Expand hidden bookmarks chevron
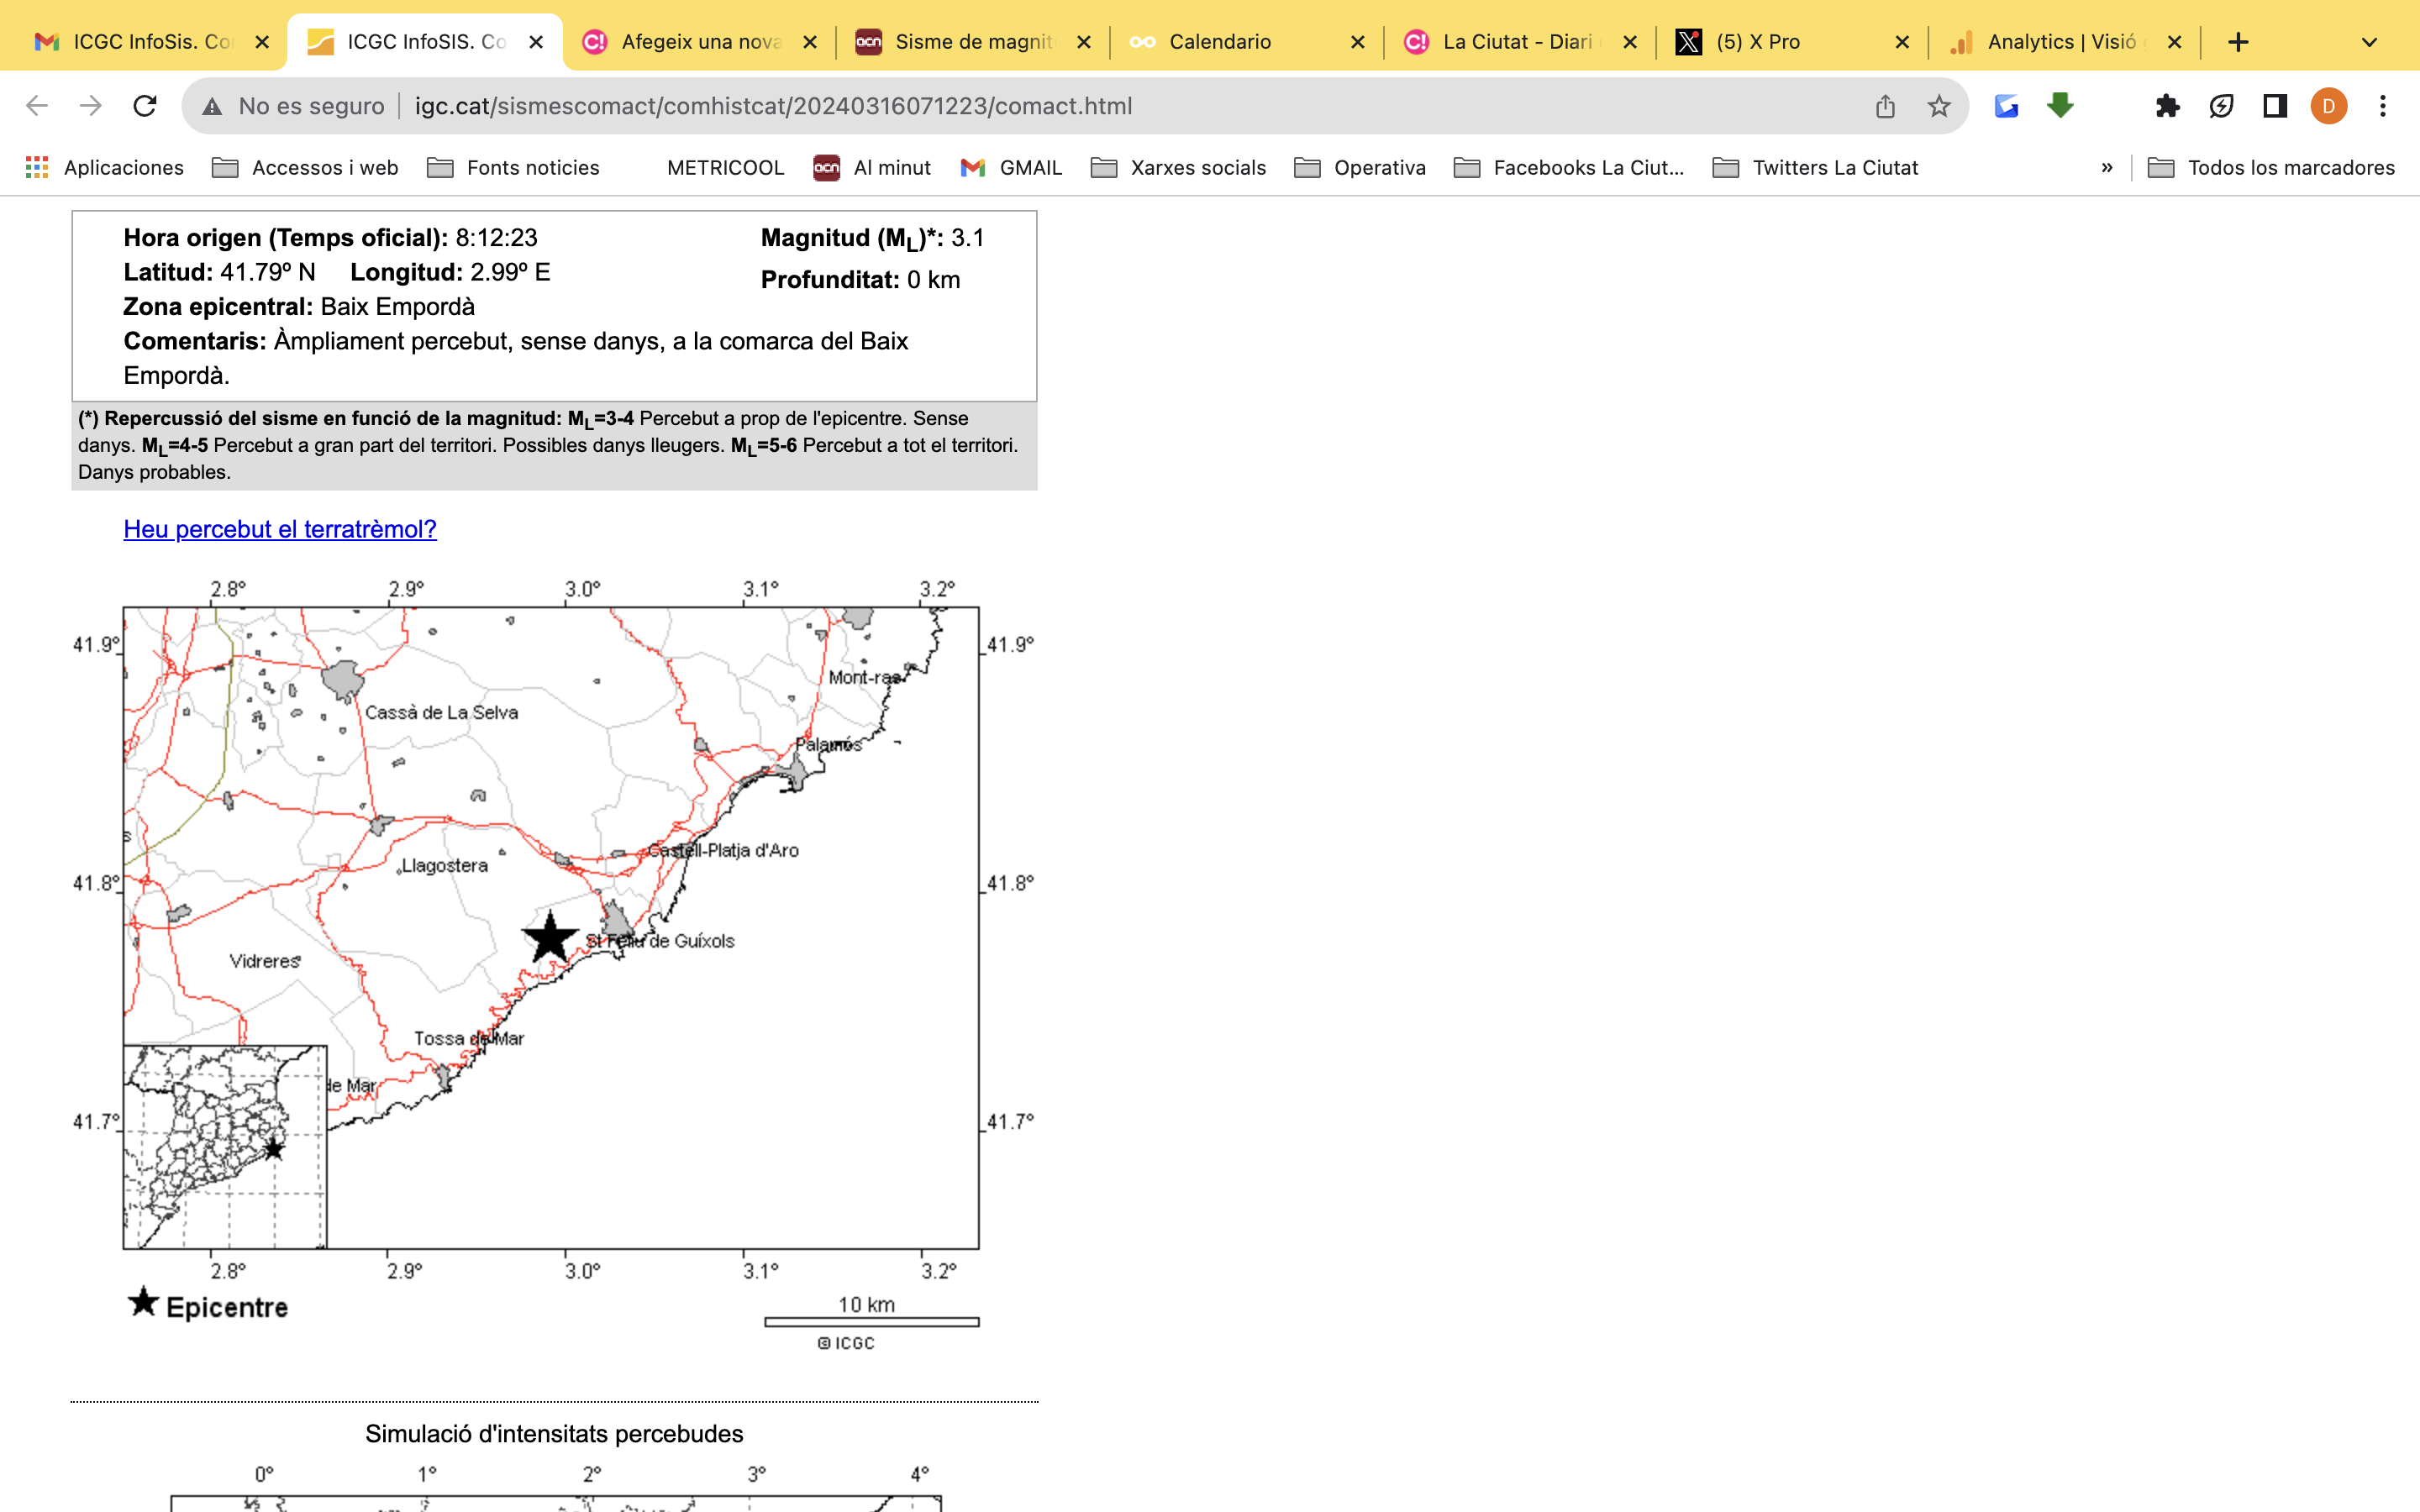Screen dimensions: 2420x1512 tap(2107, 168)
